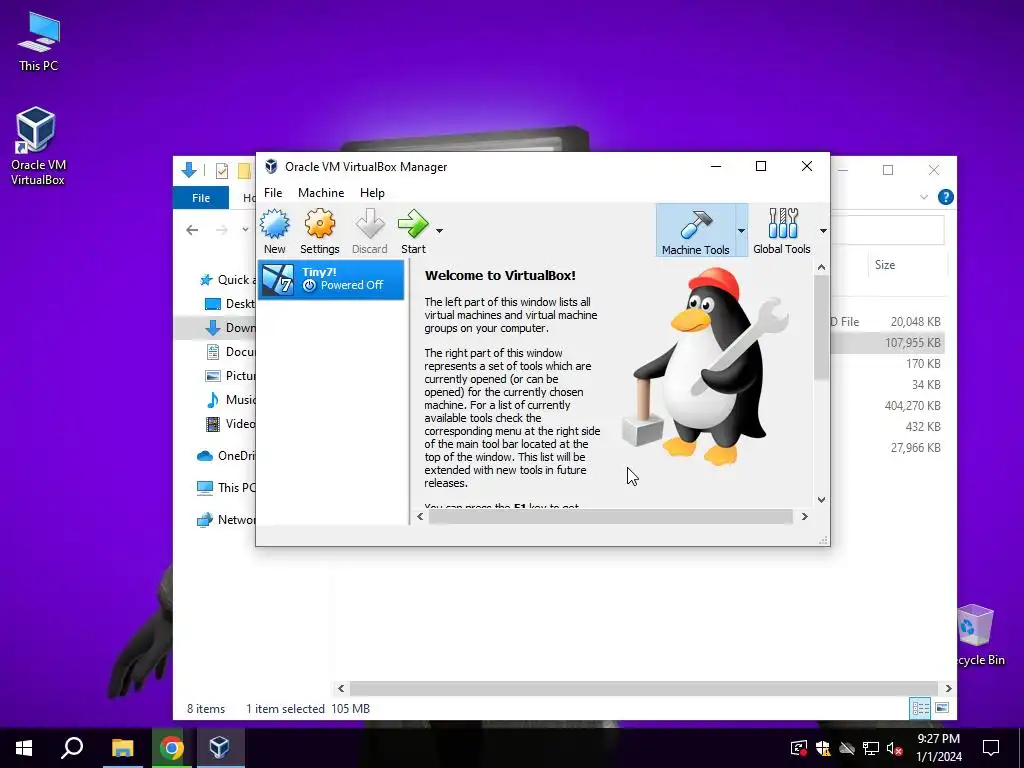Select Music in Explorer sidebar
Image resolution: width=1024 pixels, height=768 pixels.
point(231,400)
